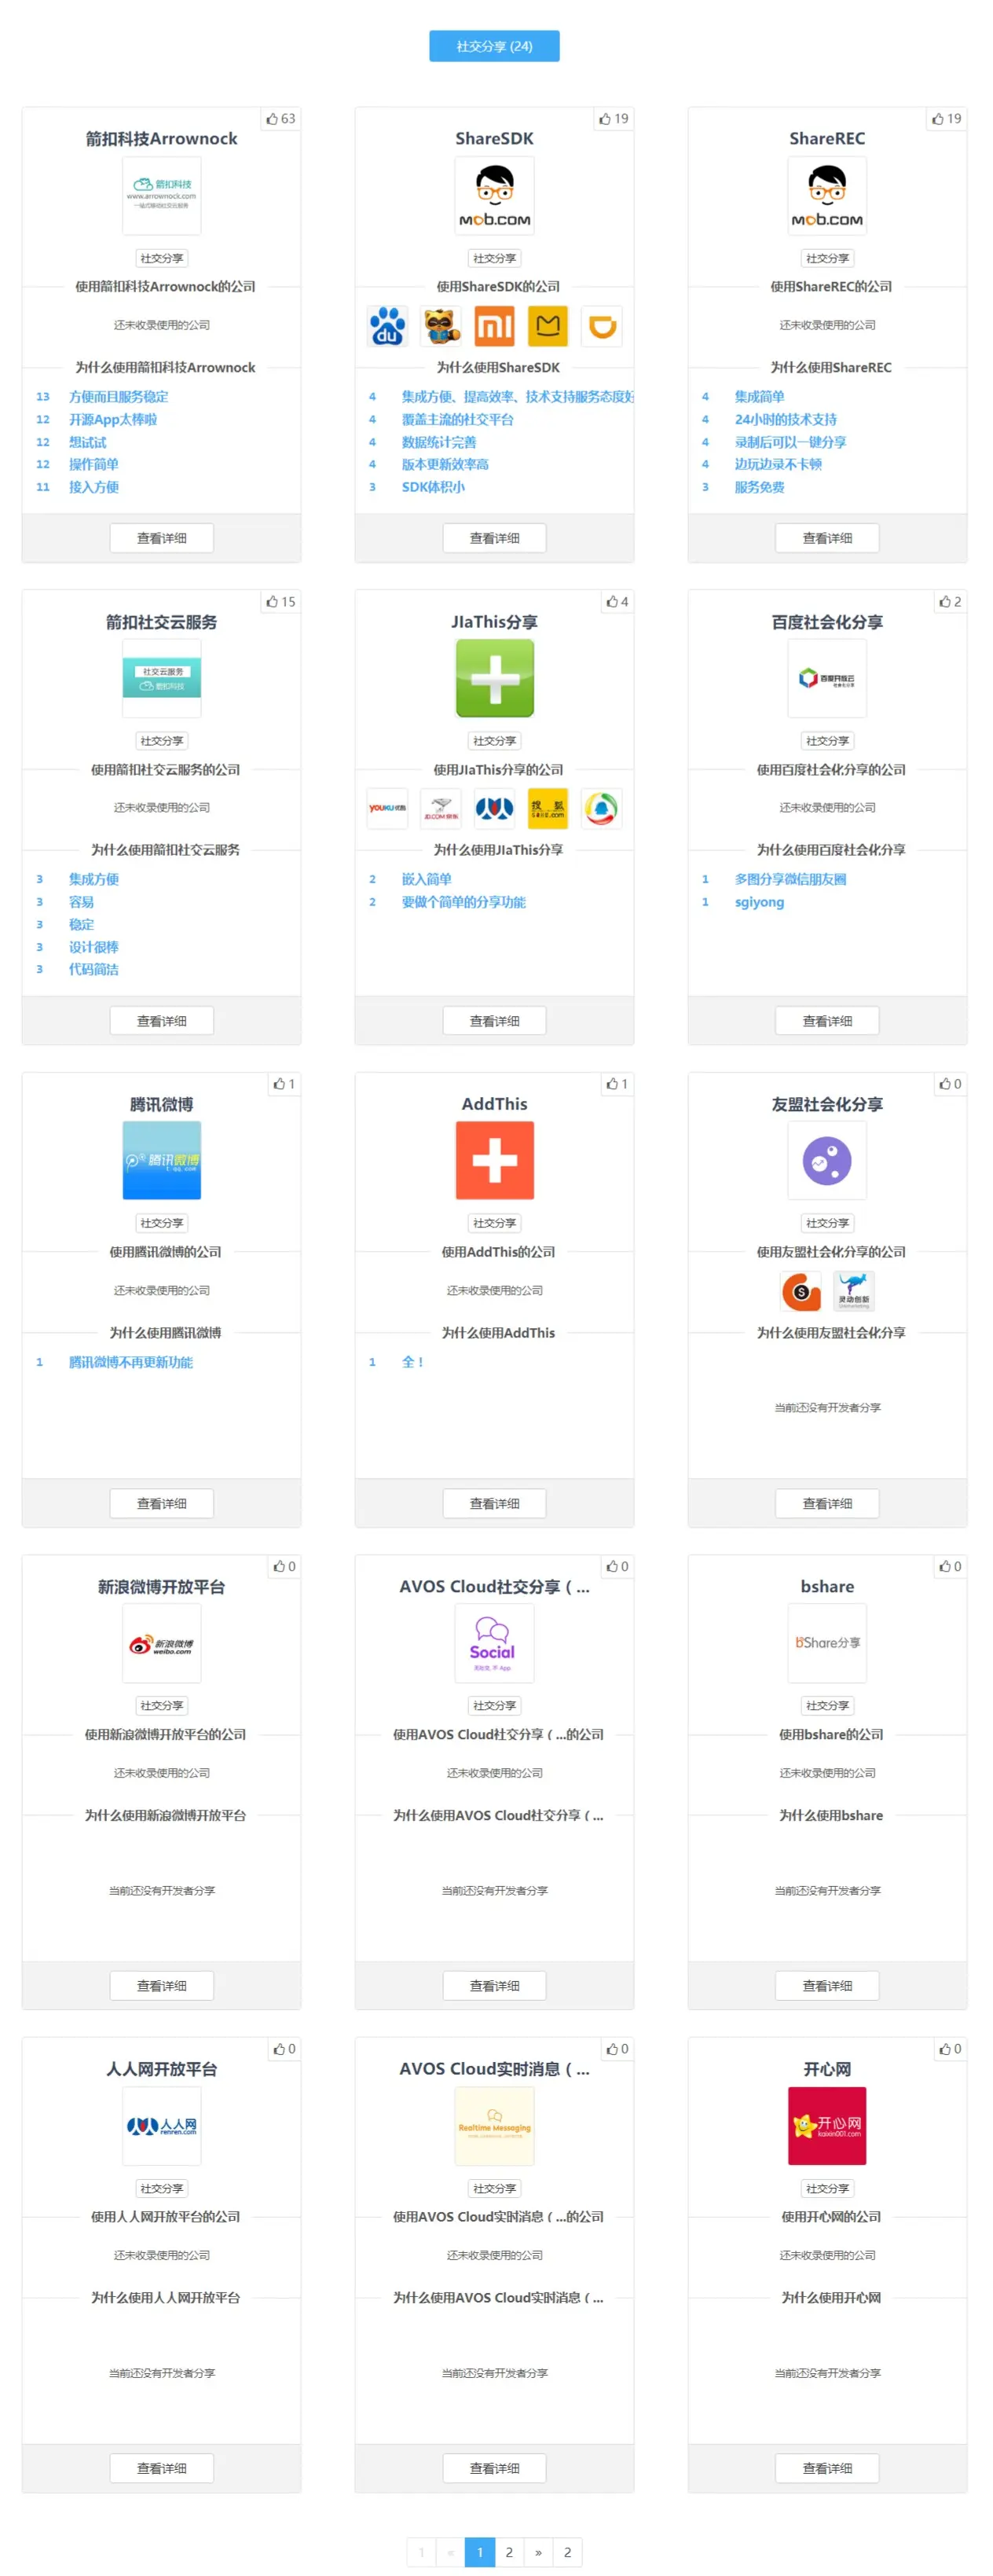Image resolution: width=993 pixels, height=2576 pixels.
Task: Open reason link 要做个简单的分享功能
Action: click(x=464, y=902)
